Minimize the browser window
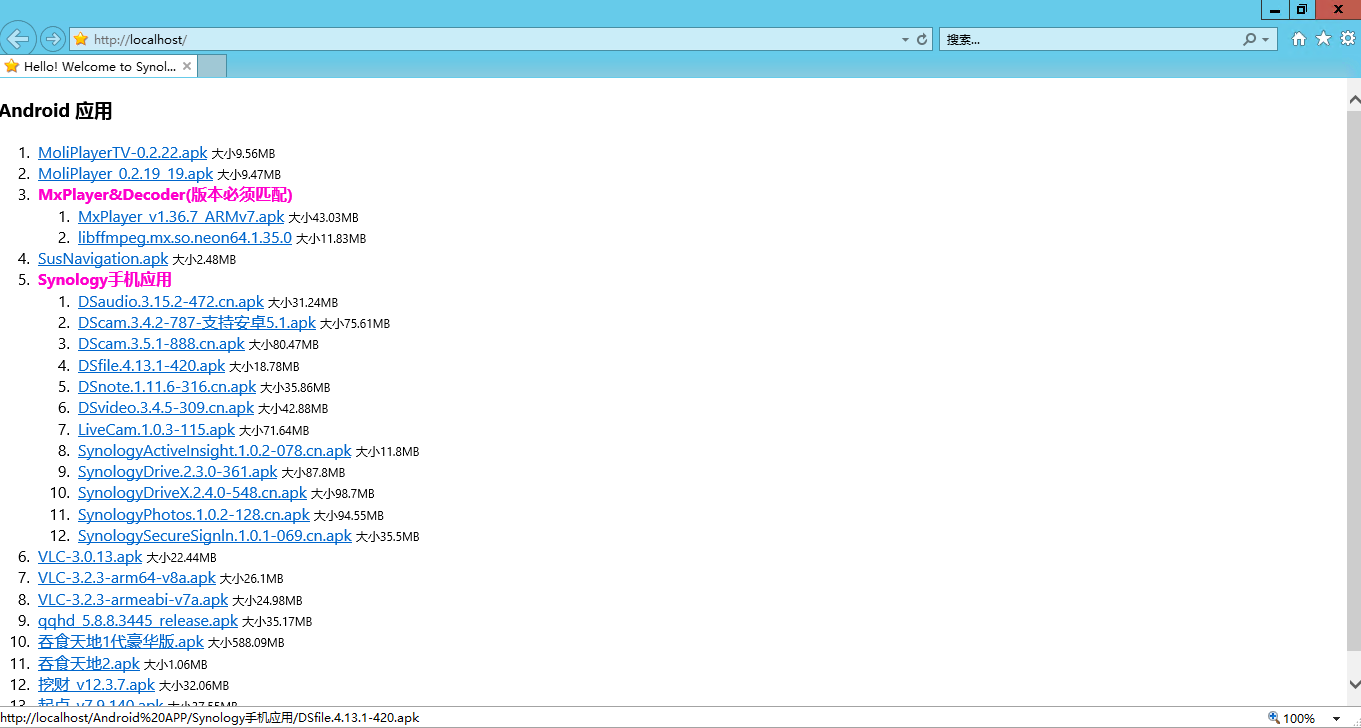The height and width of the screenshot is (728, 1361). (x=1275, y=9)
